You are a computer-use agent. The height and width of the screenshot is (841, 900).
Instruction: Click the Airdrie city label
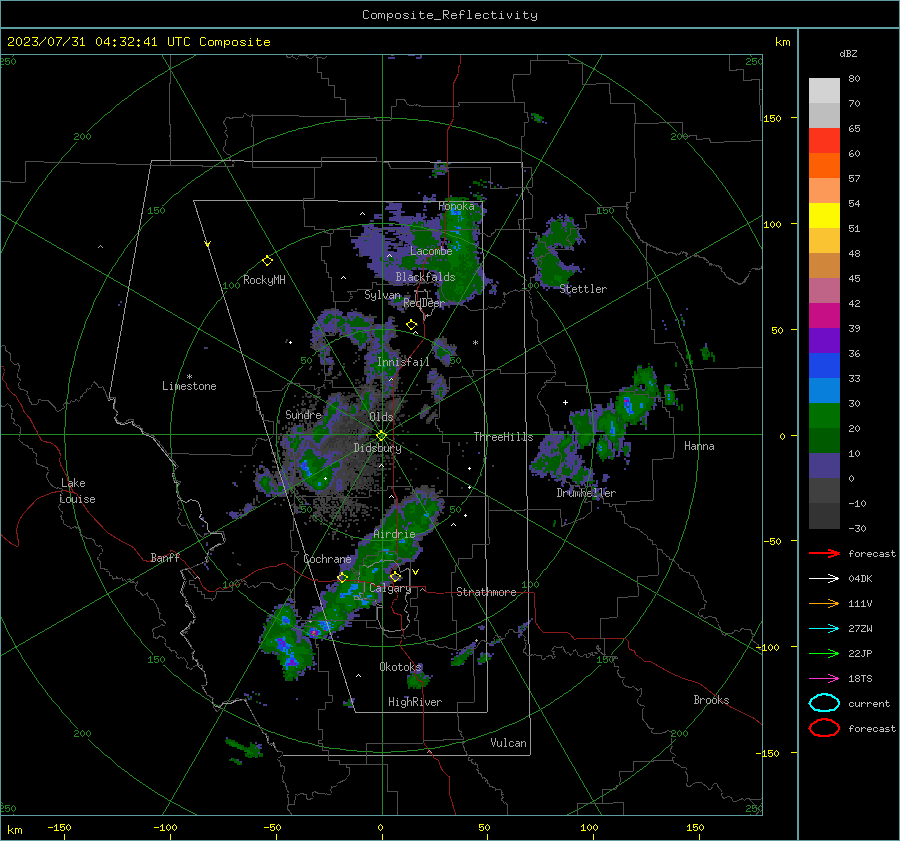(394, 534)
